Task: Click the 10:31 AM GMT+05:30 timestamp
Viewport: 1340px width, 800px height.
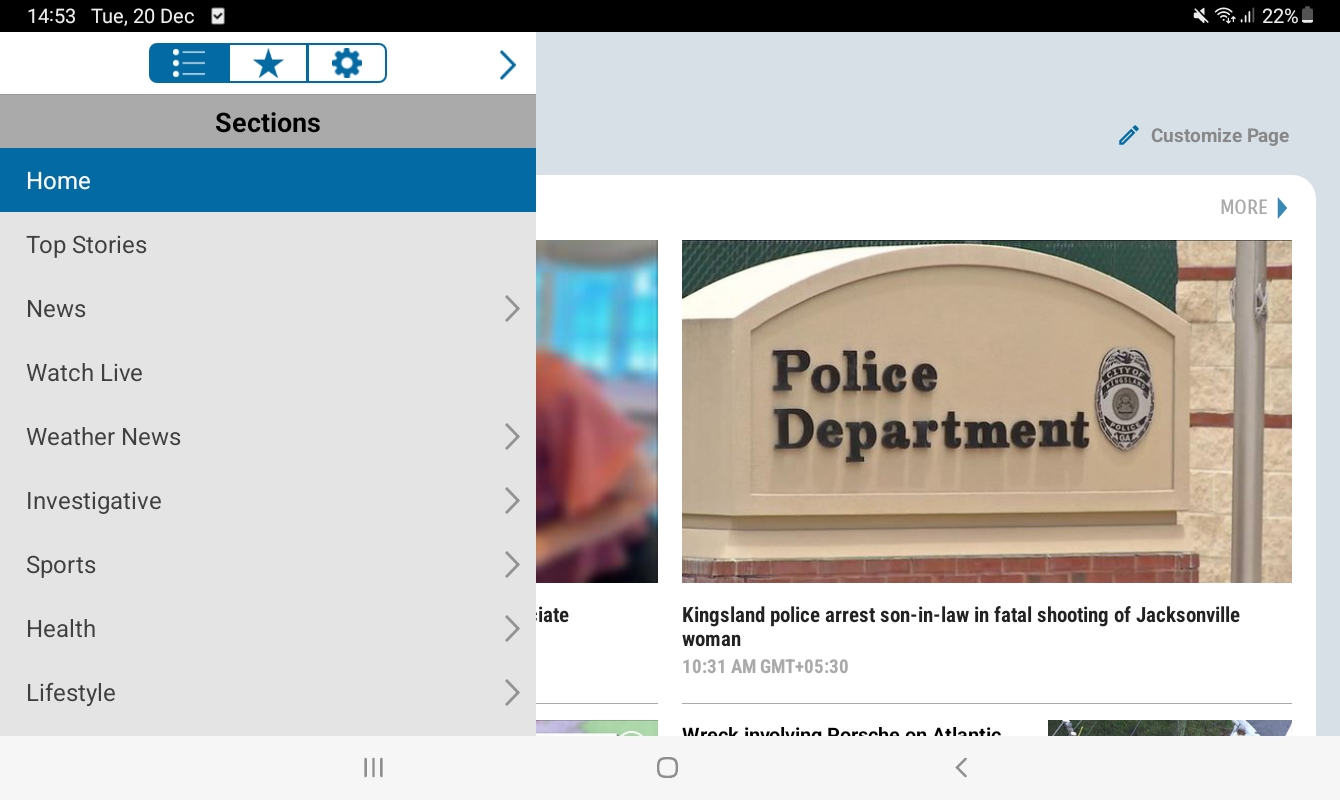Action: pos(765,667)
